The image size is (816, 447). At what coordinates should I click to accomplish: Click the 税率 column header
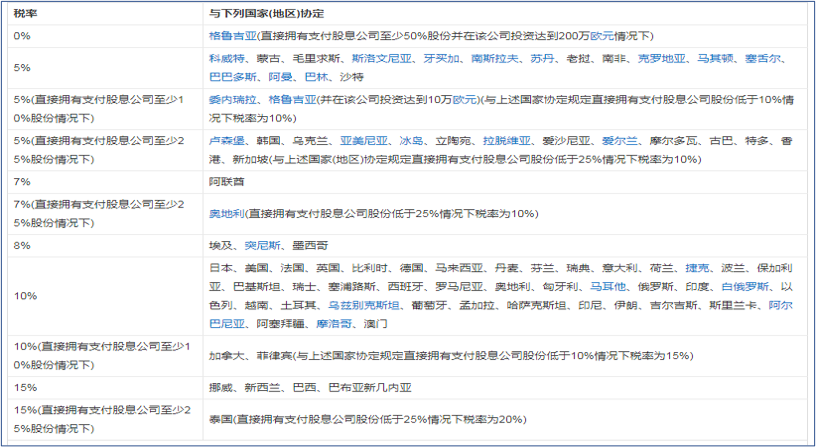pos(25,14)
